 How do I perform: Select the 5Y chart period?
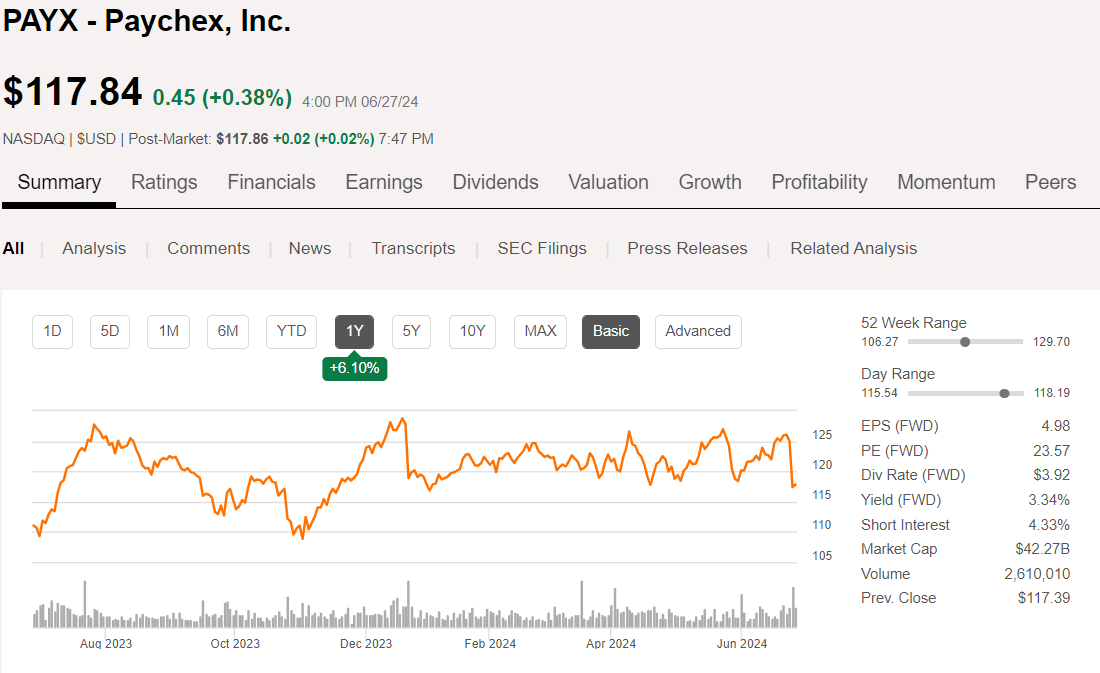[x=411, y=331]
